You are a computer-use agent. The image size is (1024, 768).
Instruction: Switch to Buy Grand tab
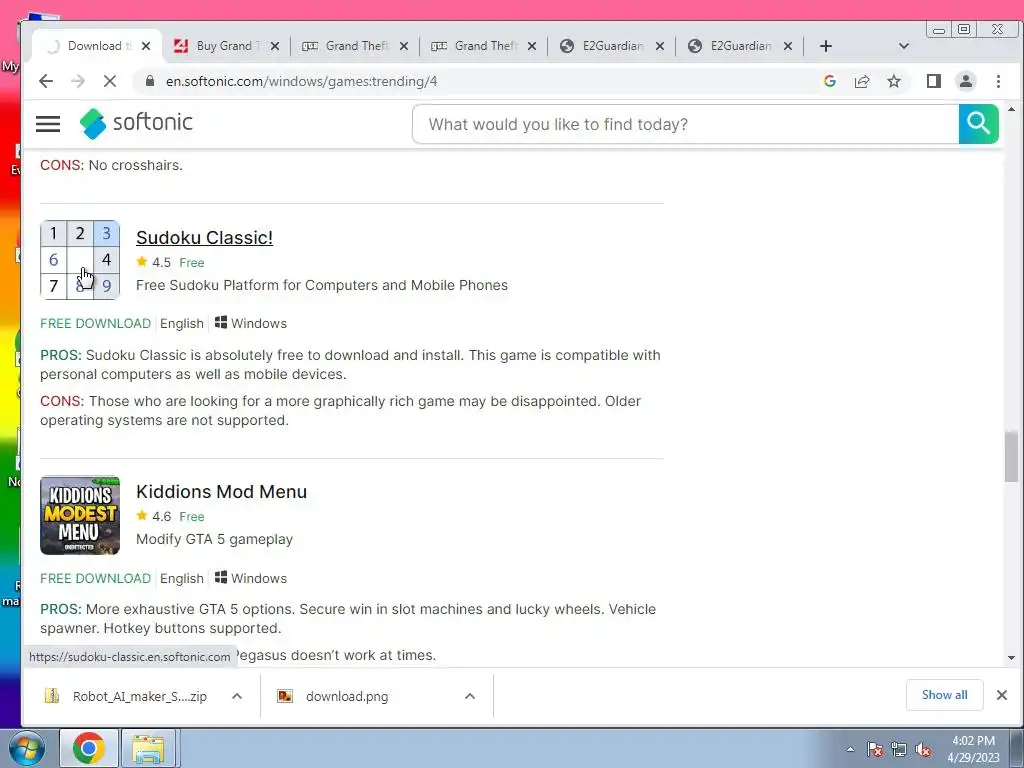click(227, 46)
